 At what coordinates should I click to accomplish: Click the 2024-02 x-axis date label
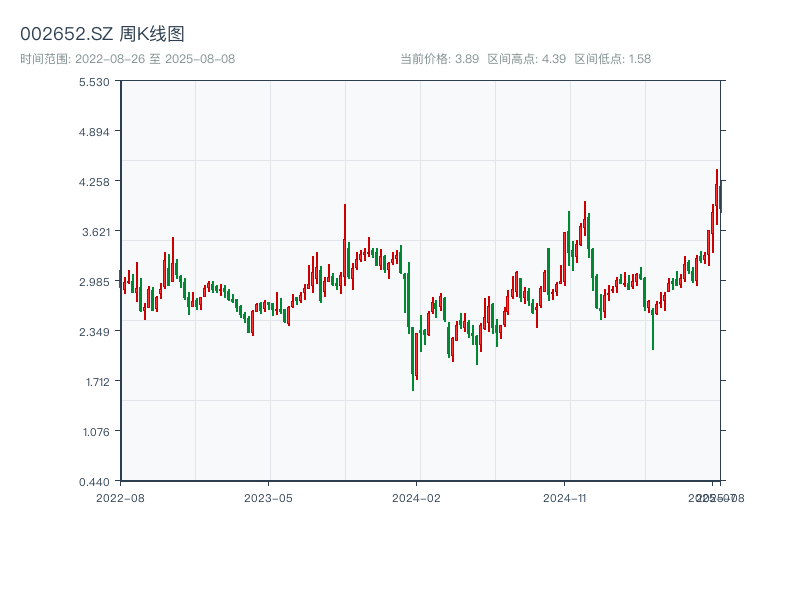(x=416, y=497)
